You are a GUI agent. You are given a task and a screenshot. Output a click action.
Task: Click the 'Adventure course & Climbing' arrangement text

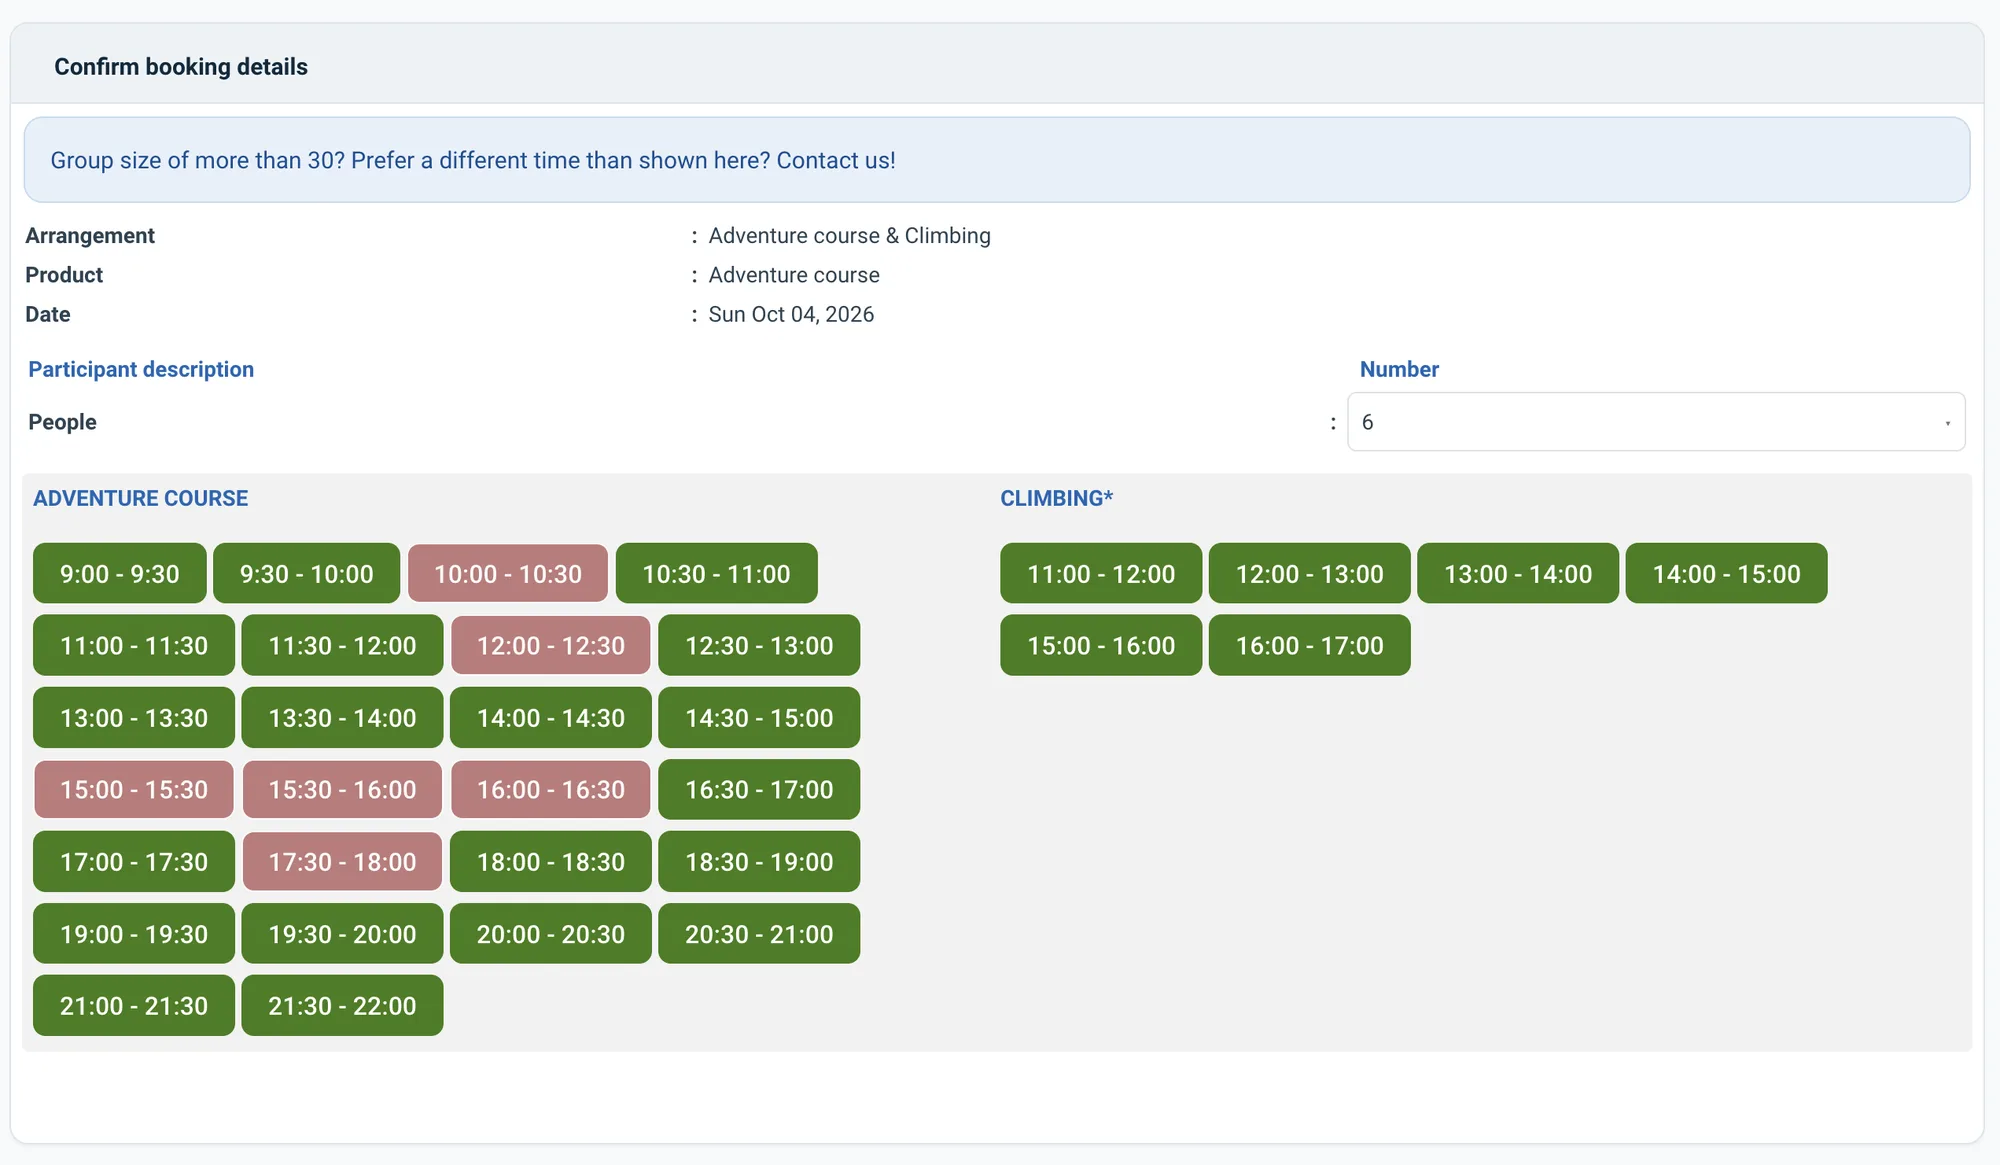click(850, 236)
